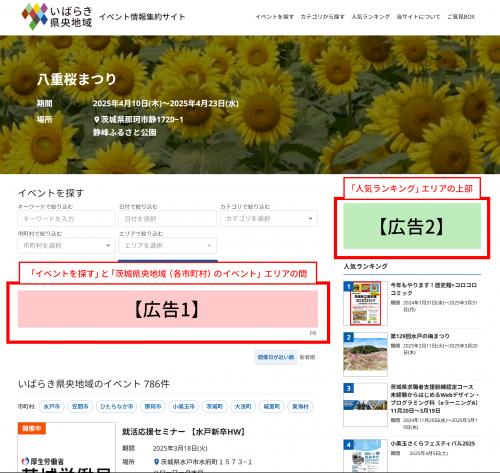Click the map pin beside 茨城県那珂市静1720-1

[97, 119]
